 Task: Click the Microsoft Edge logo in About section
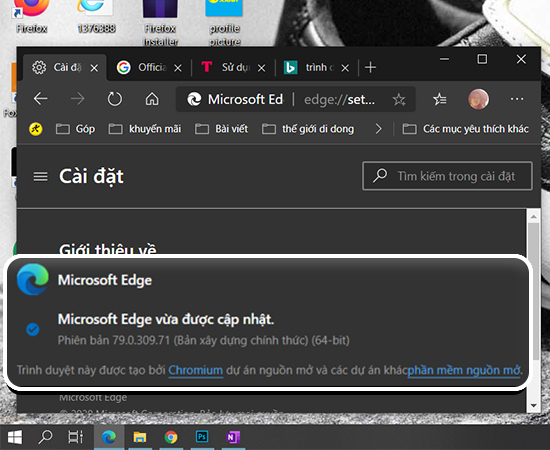tap(33, 280)
